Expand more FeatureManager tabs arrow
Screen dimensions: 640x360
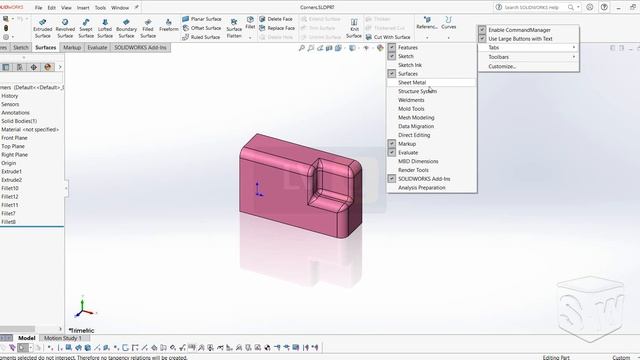[60, 67]
